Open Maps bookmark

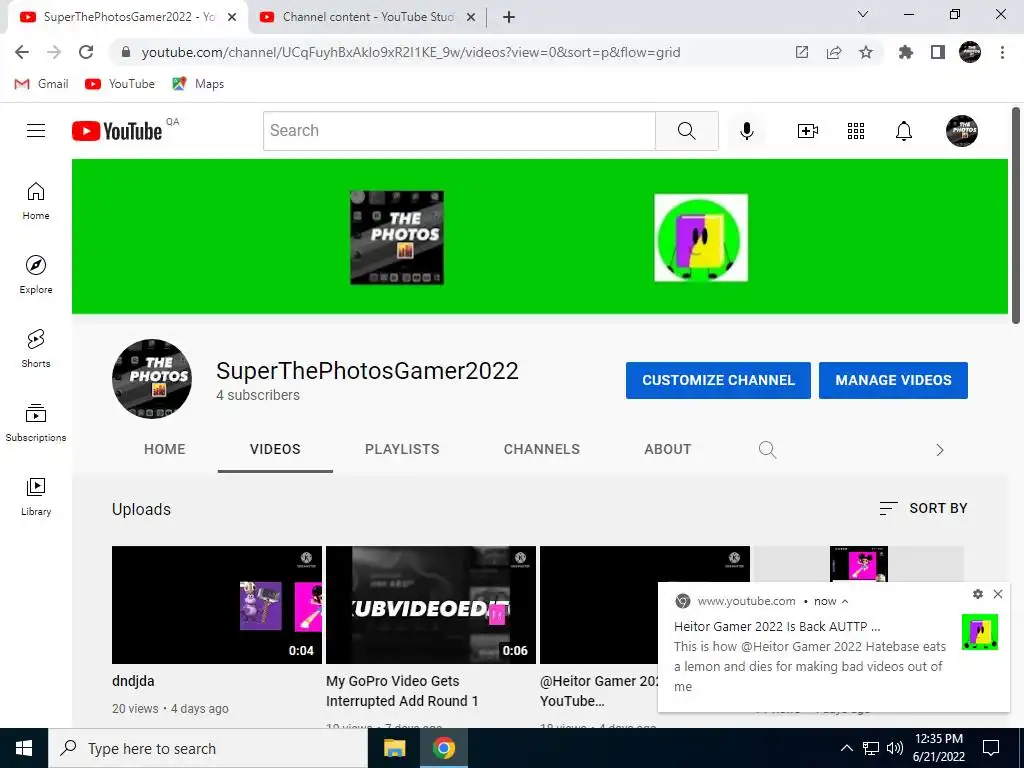point(199,84)
